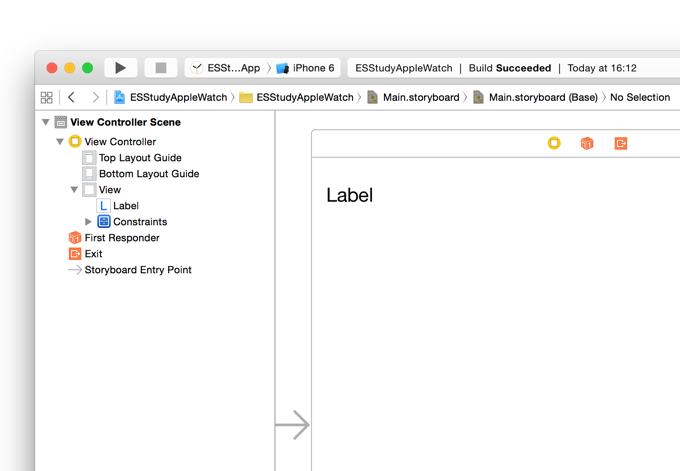Go forward in editor history
Viewport: 680px width, 471px height.
(x=95, y=98)
